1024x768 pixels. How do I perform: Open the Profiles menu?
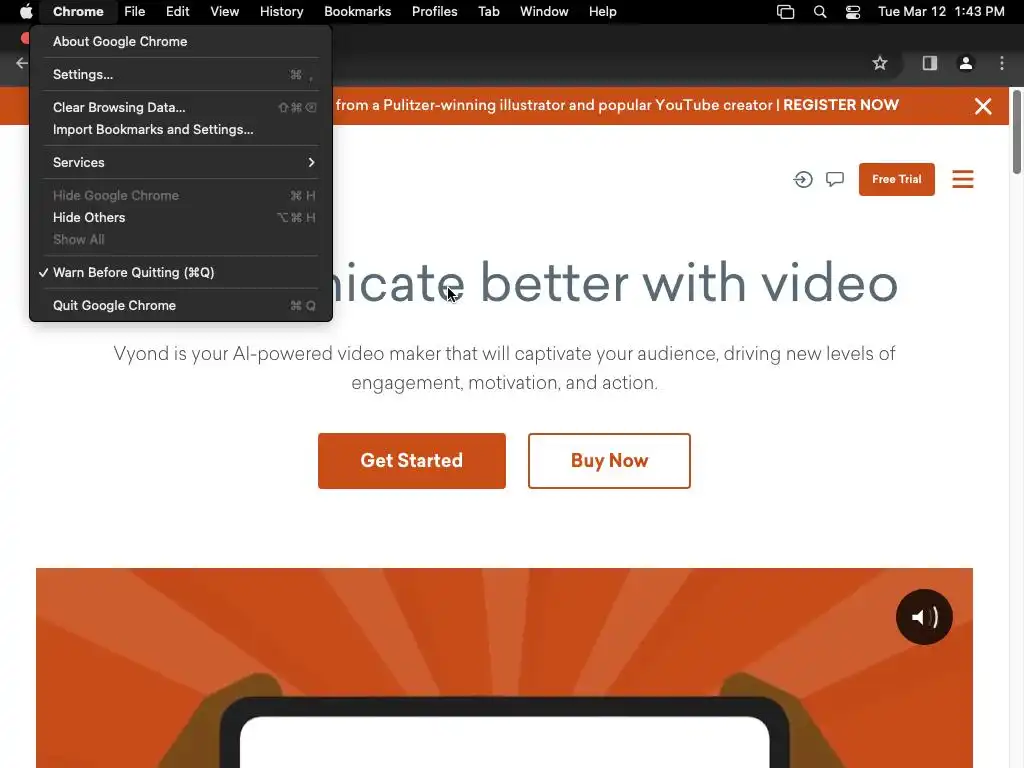pos(434,12)
